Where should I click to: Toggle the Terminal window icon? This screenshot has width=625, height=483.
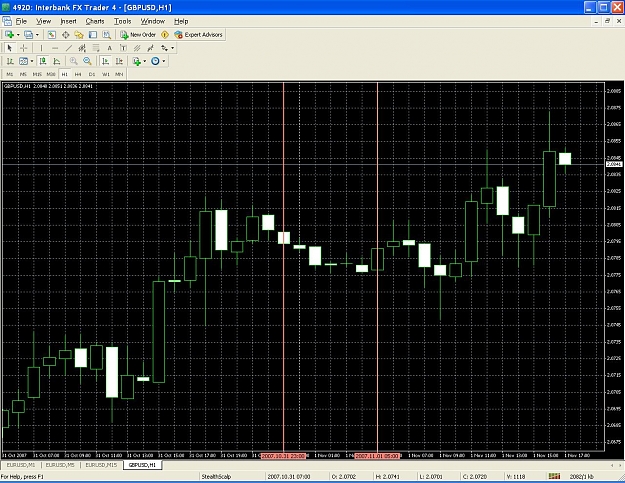[x=93, y=35]
